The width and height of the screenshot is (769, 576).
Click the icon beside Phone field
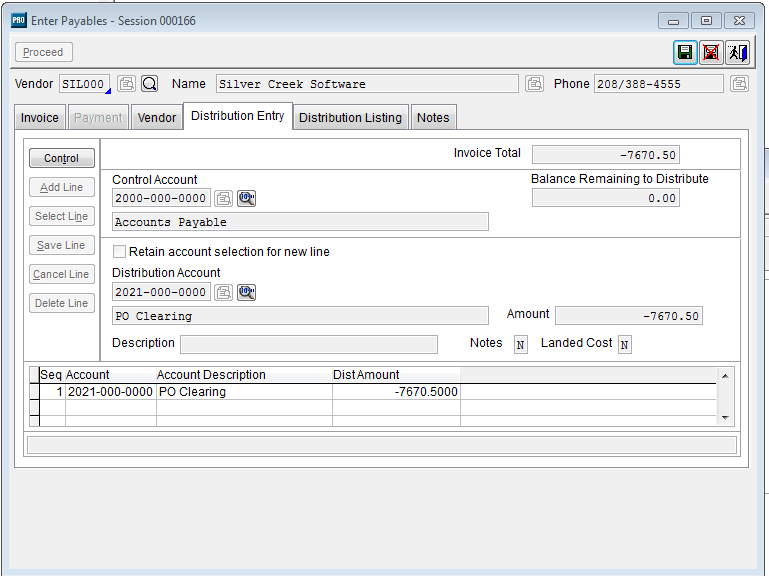point(740,83)
